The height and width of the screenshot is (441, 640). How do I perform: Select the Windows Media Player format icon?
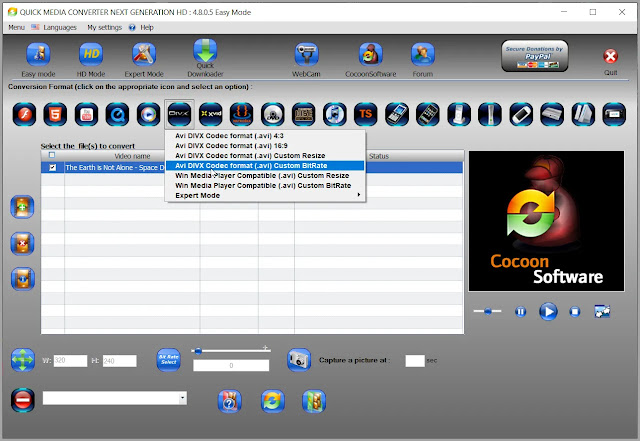(149, 114)
